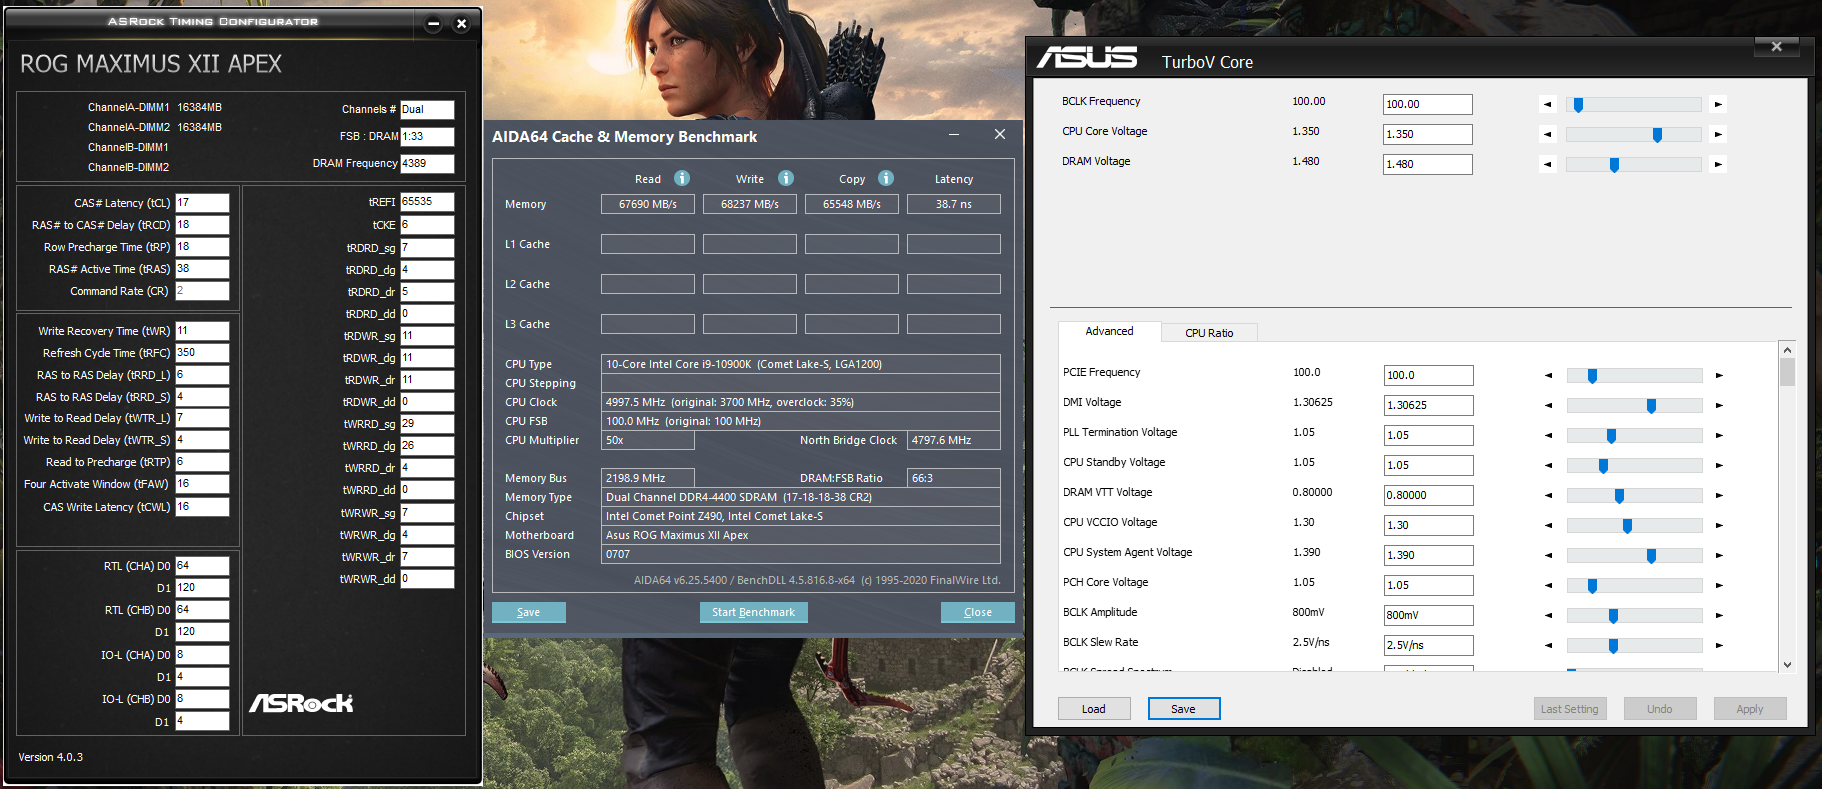
Task: Decrease PLL Termination Voltage left arrow
Action: coord(1549,435)
